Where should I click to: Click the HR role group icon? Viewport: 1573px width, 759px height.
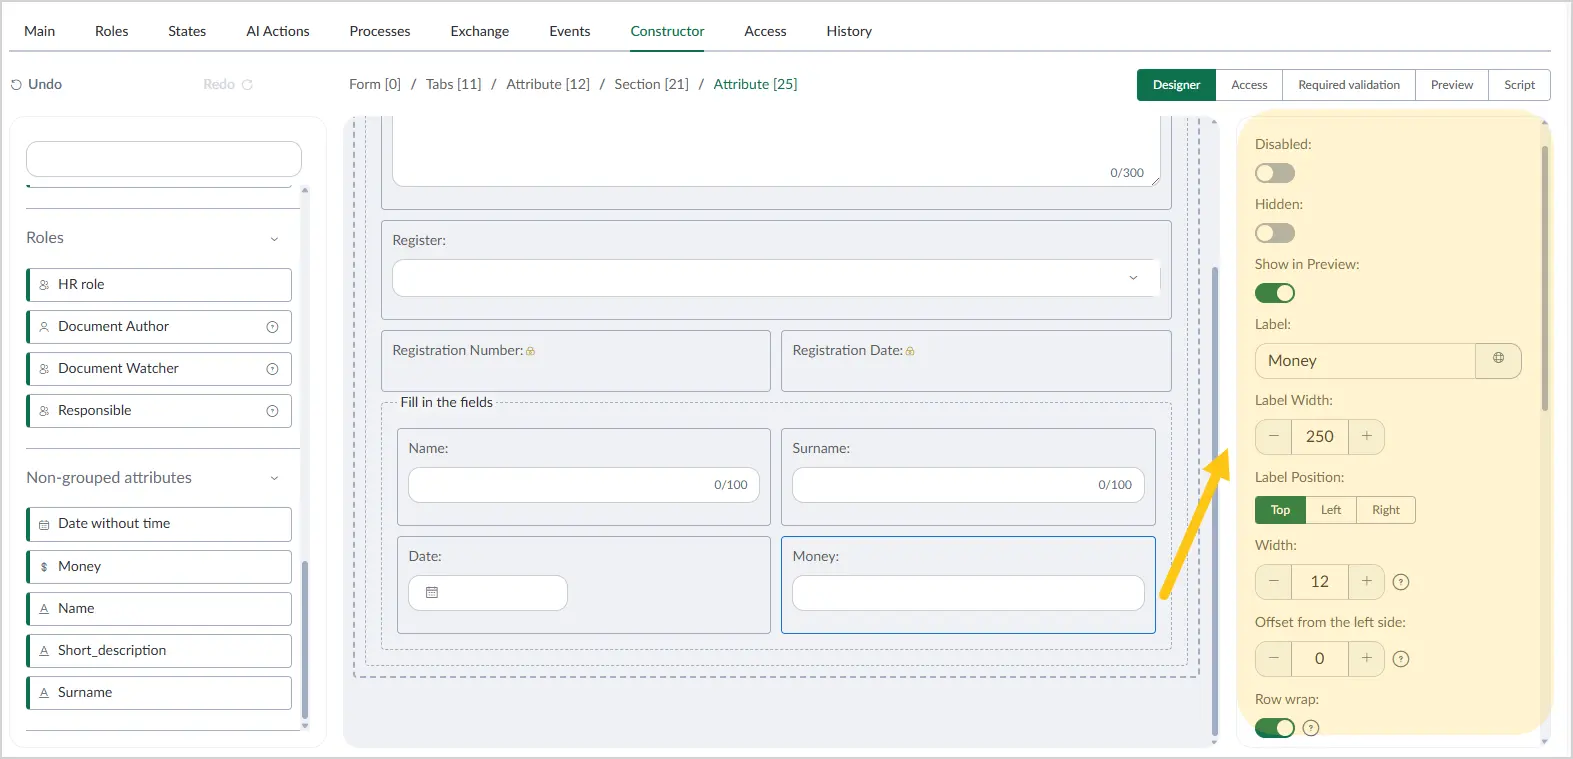pyautogui.click(x=44, y=285)
